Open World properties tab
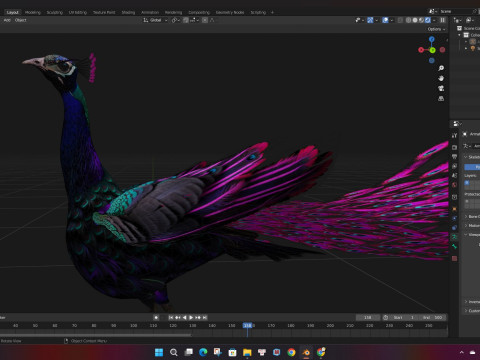This screenshot has height=360, width=480. click(454, 185)
